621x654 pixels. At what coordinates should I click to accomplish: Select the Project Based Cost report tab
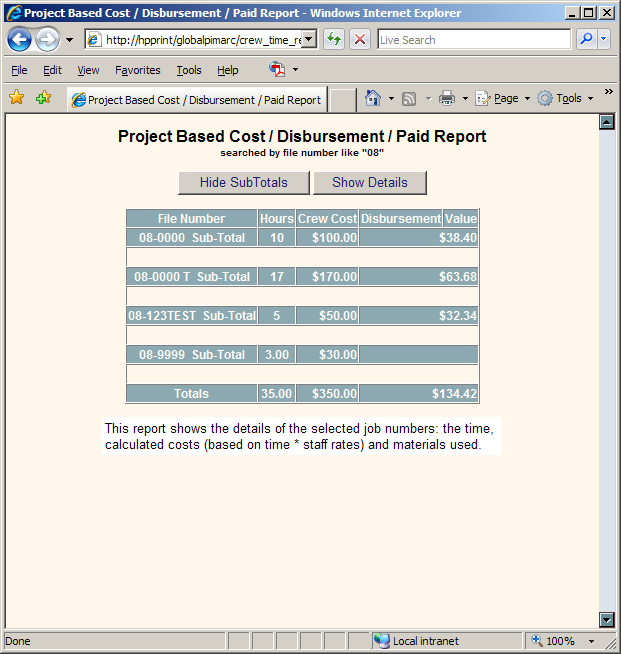pos(197,100)
